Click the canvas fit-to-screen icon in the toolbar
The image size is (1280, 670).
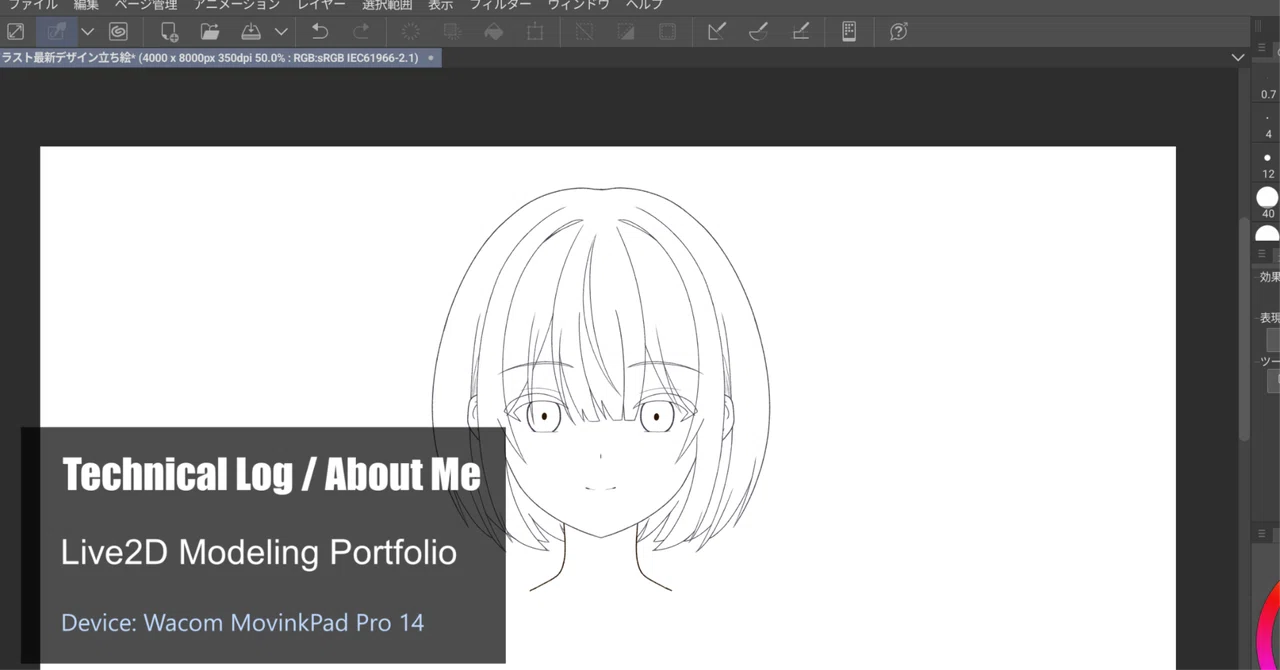pyautogui.click(x=16, y=32)
